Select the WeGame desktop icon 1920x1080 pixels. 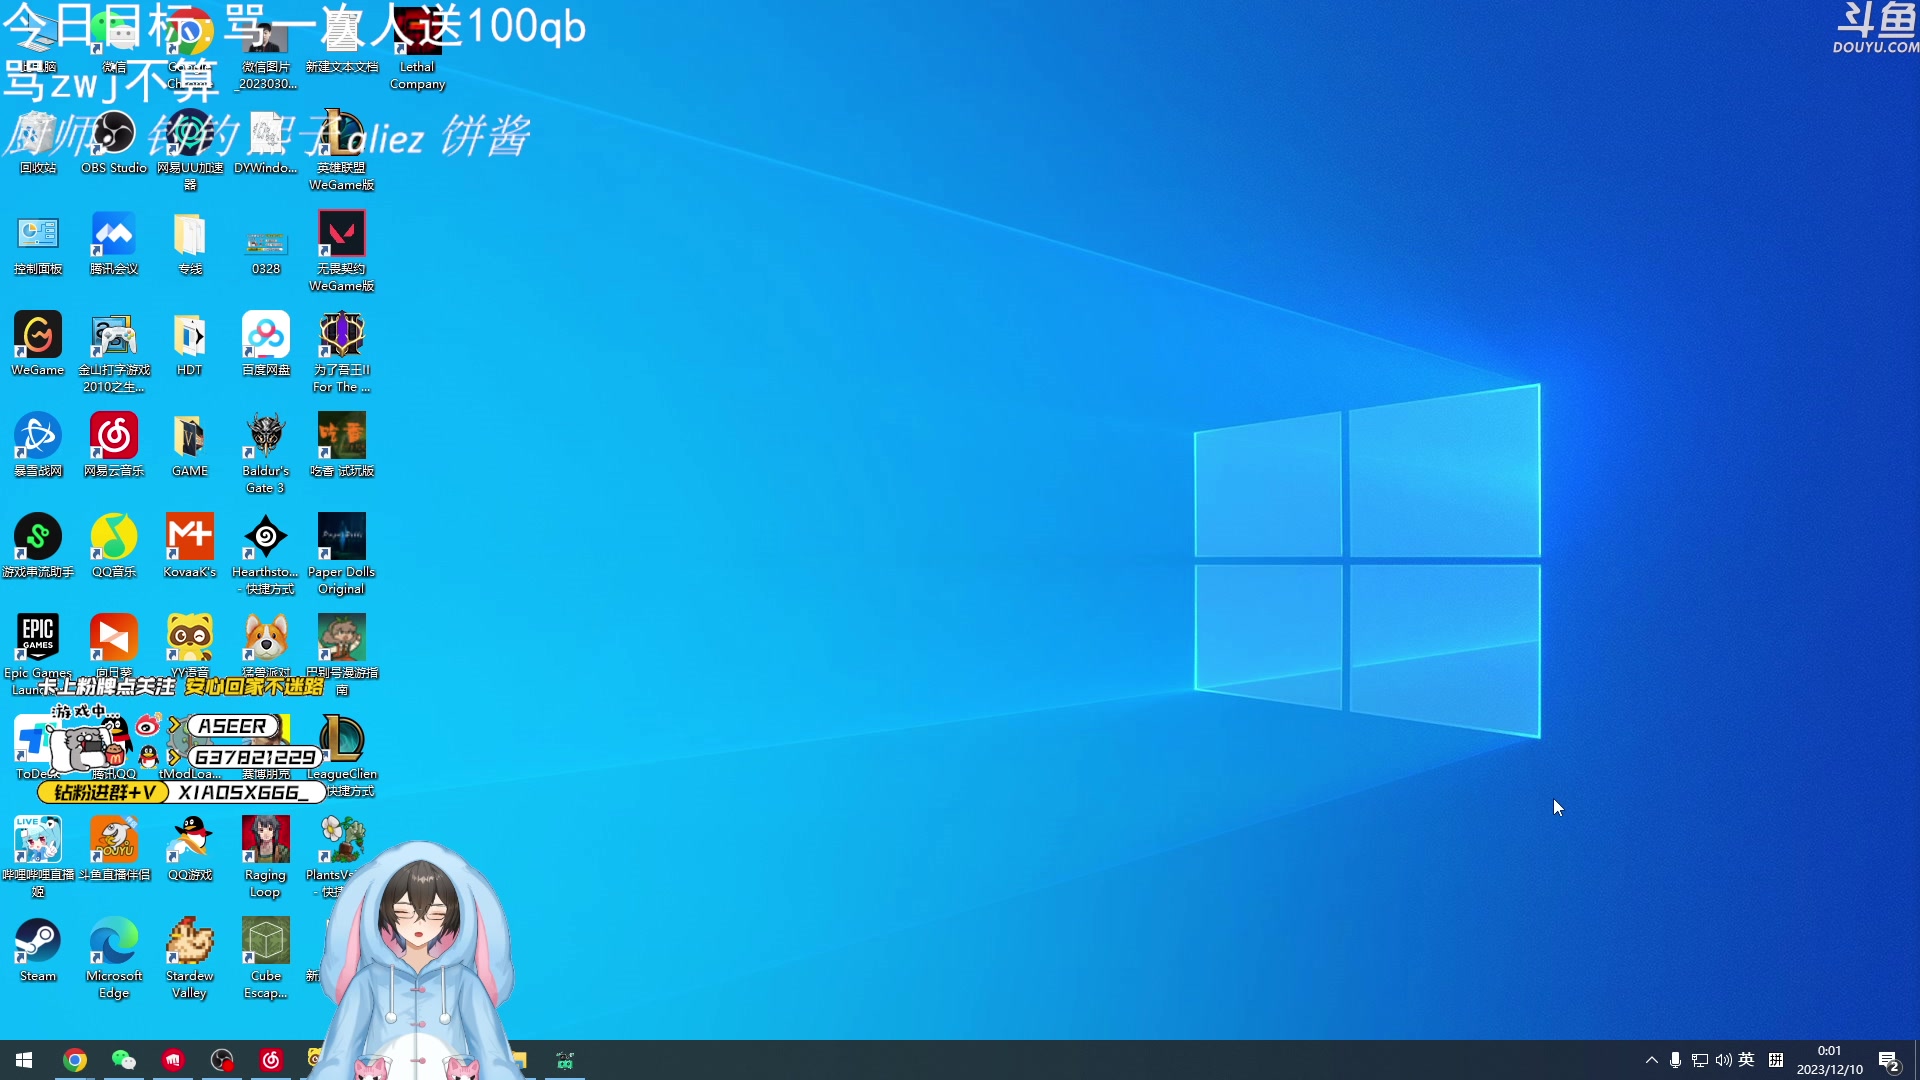(x=38, y=345)
